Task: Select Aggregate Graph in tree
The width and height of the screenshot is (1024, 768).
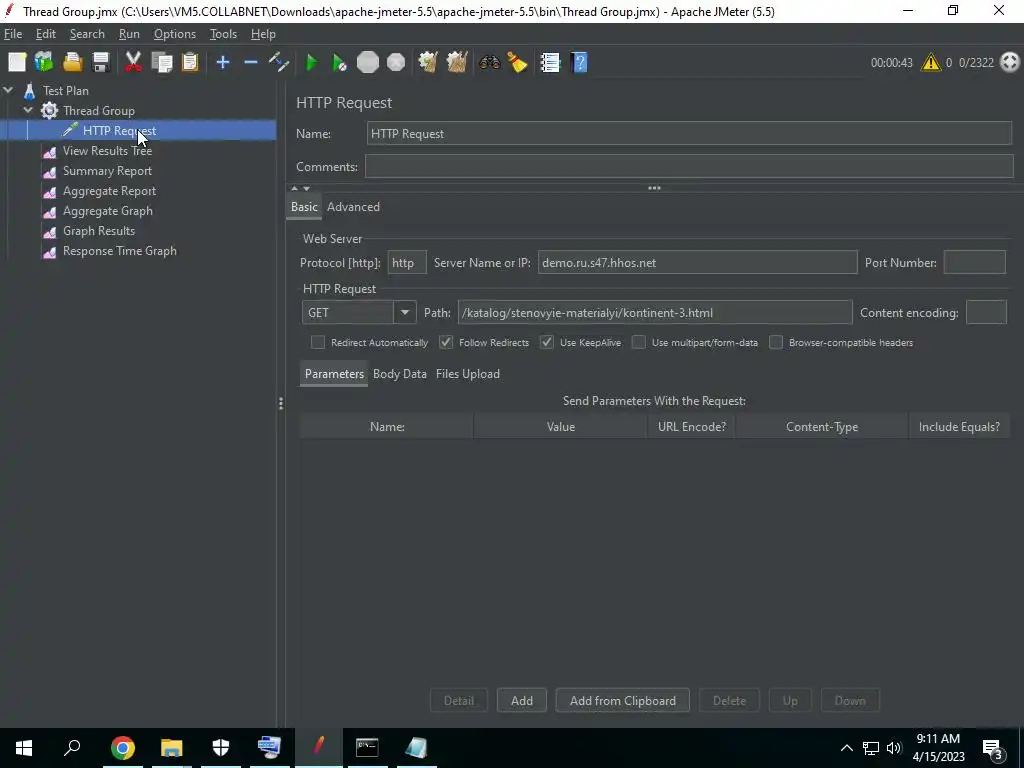Action: (108, 211)
